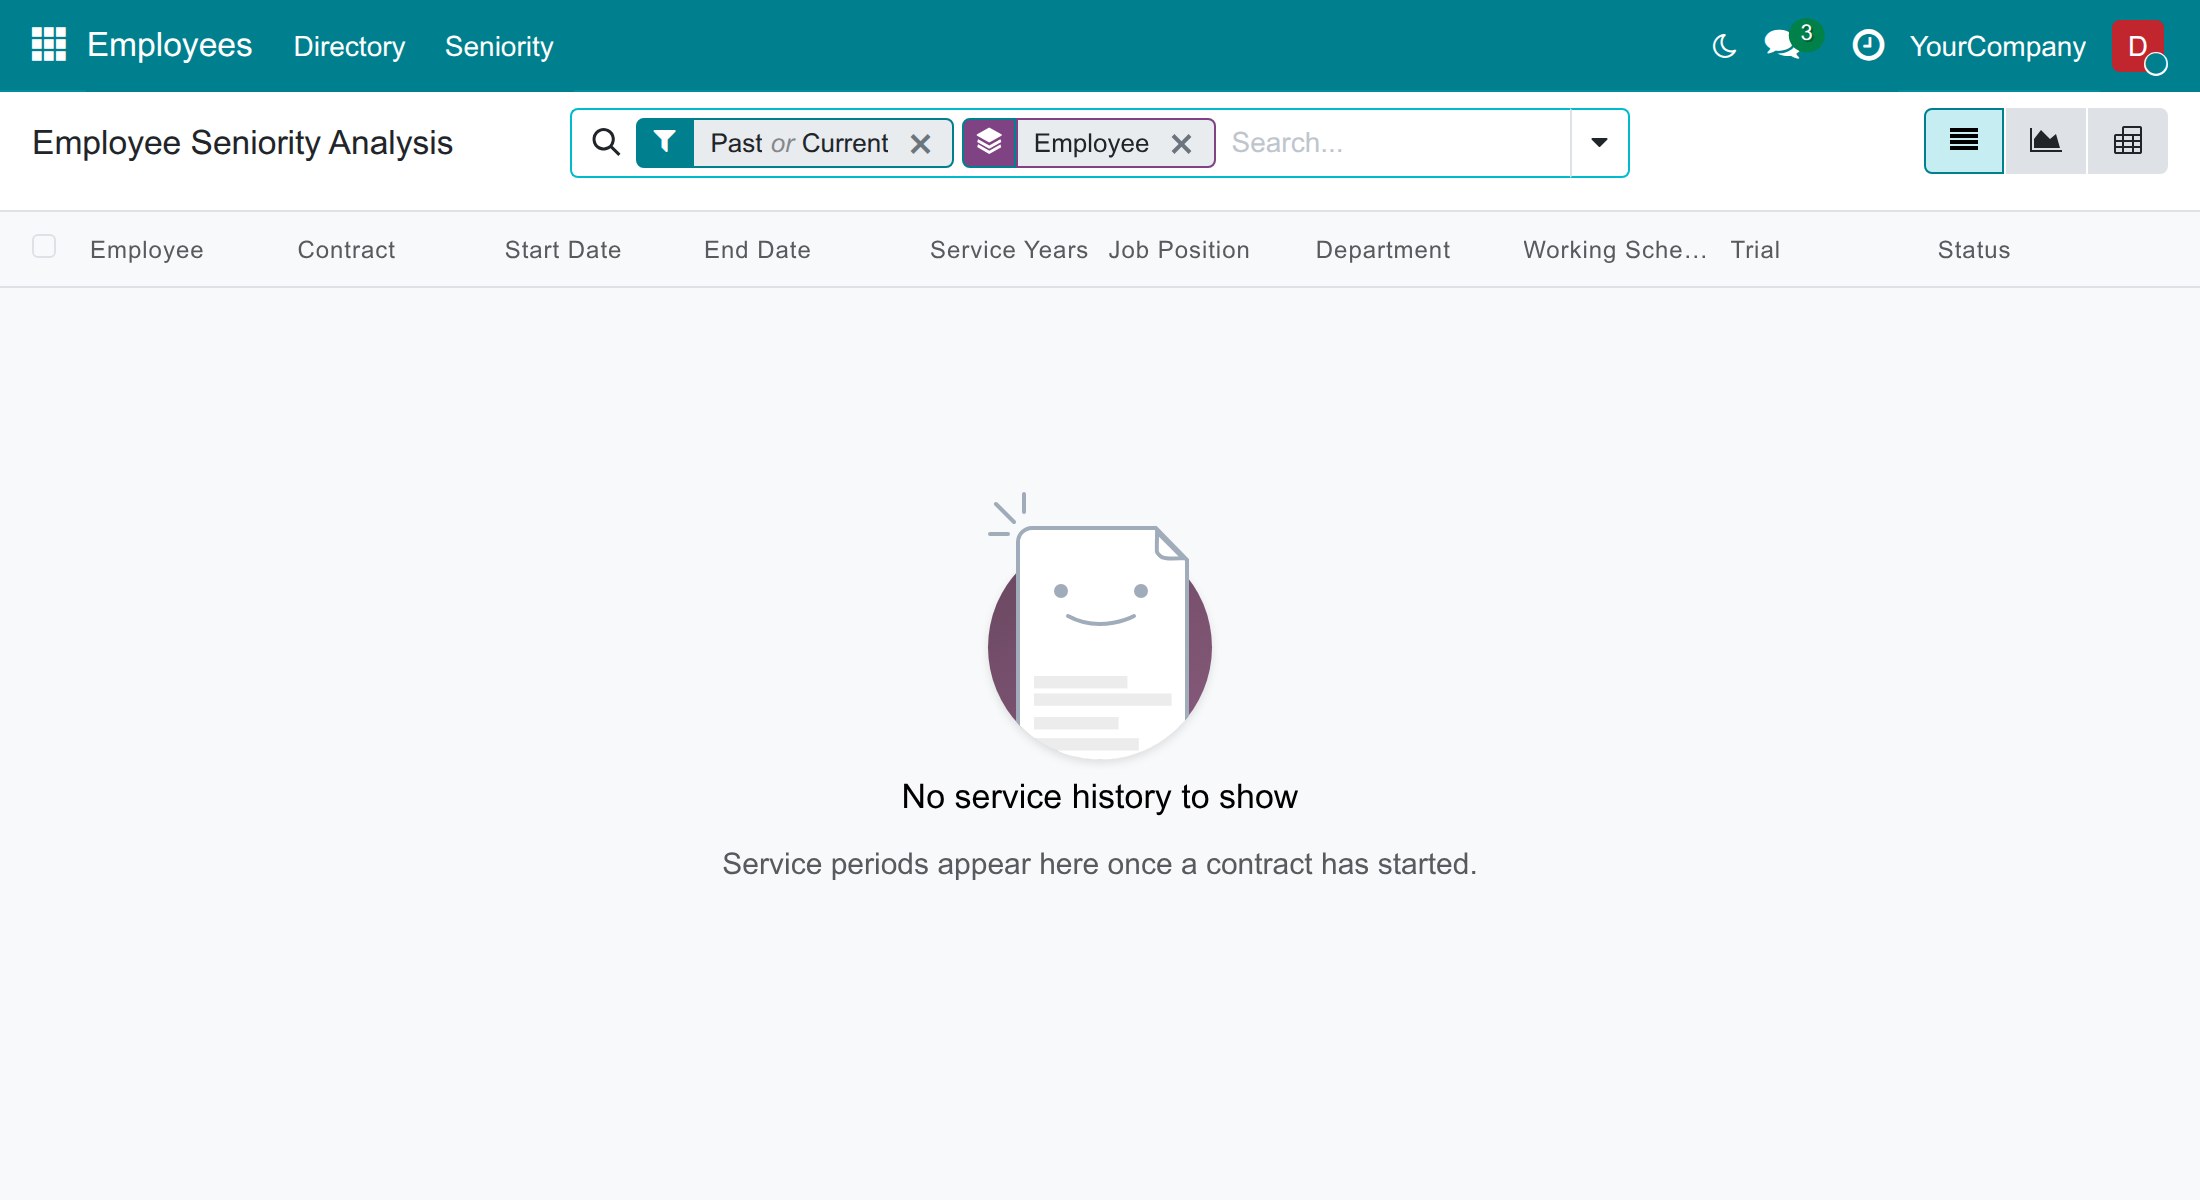The image size is (2200, 1200).
Task: Sort by Contract column
Action: click(x=346, y=250)
